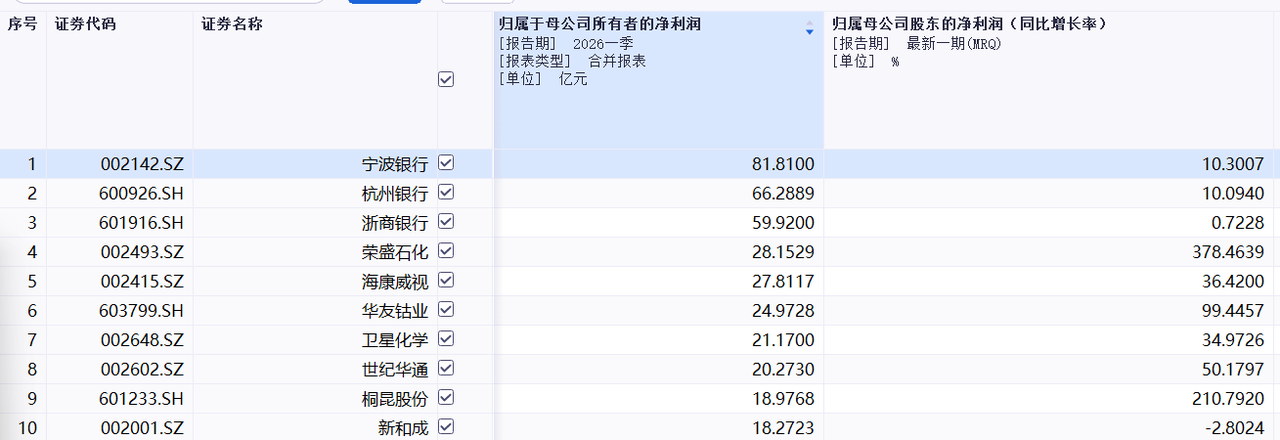Uncheck the 杭州银行 row checkbox
The height and width of the screenshot is (440, 1280).
pyautogui.click(x=446, y=192)
